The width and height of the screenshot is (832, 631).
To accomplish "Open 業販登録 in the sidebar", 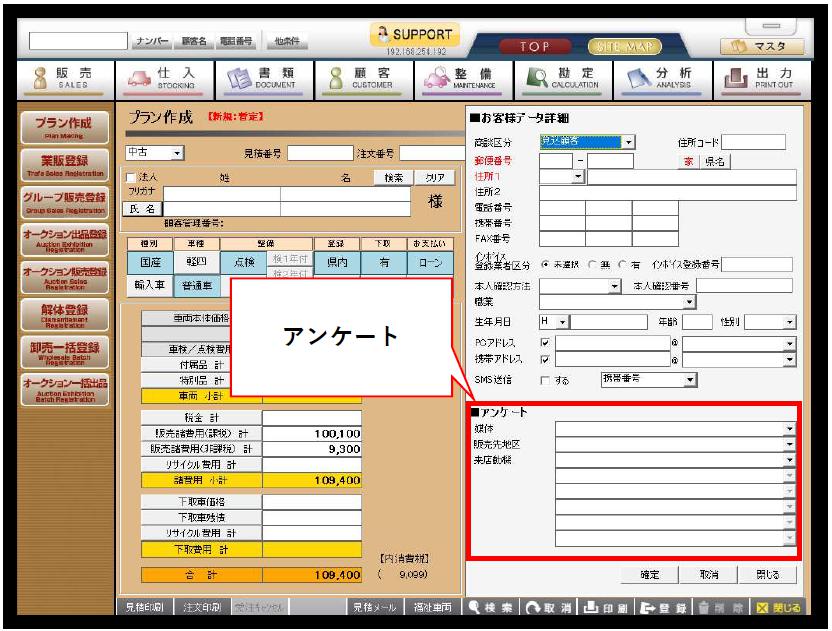I will tap(64, 165).
